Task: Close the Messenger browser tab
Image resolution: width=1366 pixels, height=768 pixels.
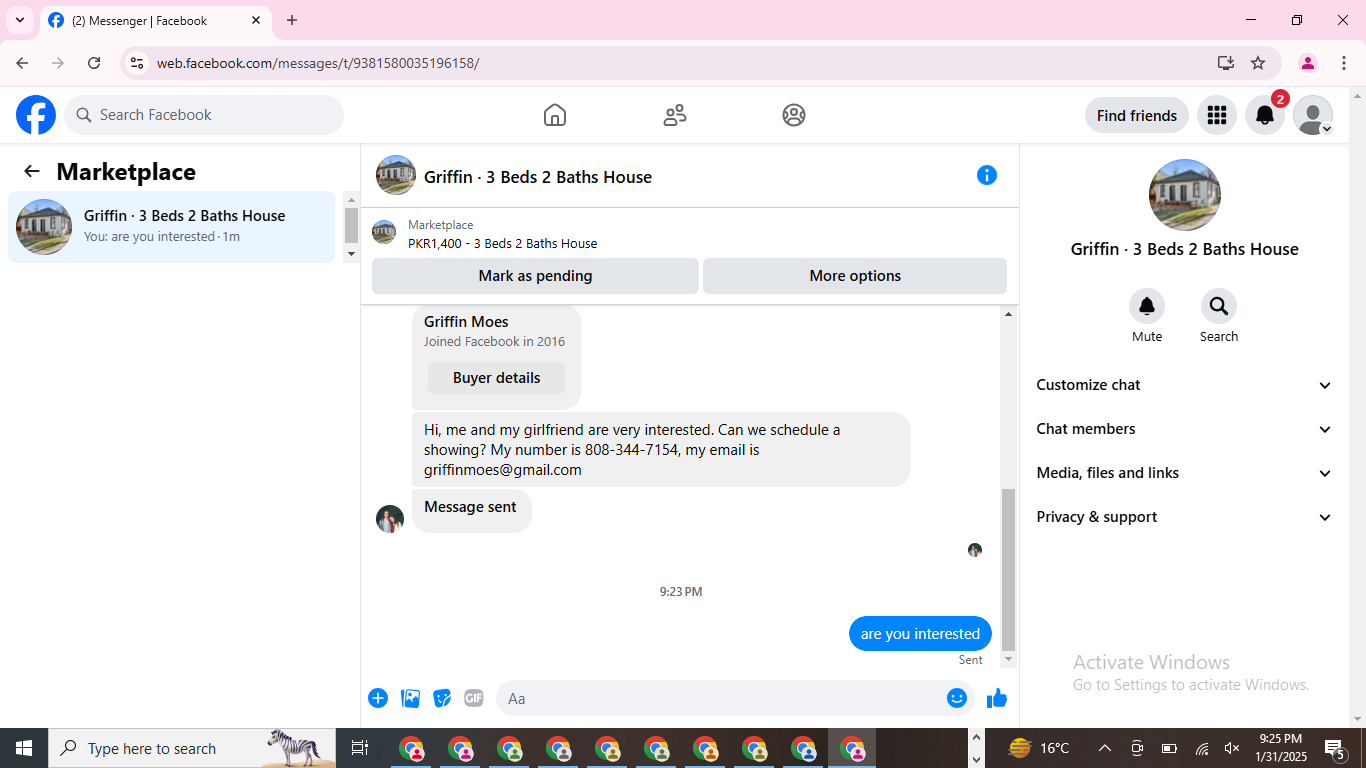Action: [x=256, y=20]
